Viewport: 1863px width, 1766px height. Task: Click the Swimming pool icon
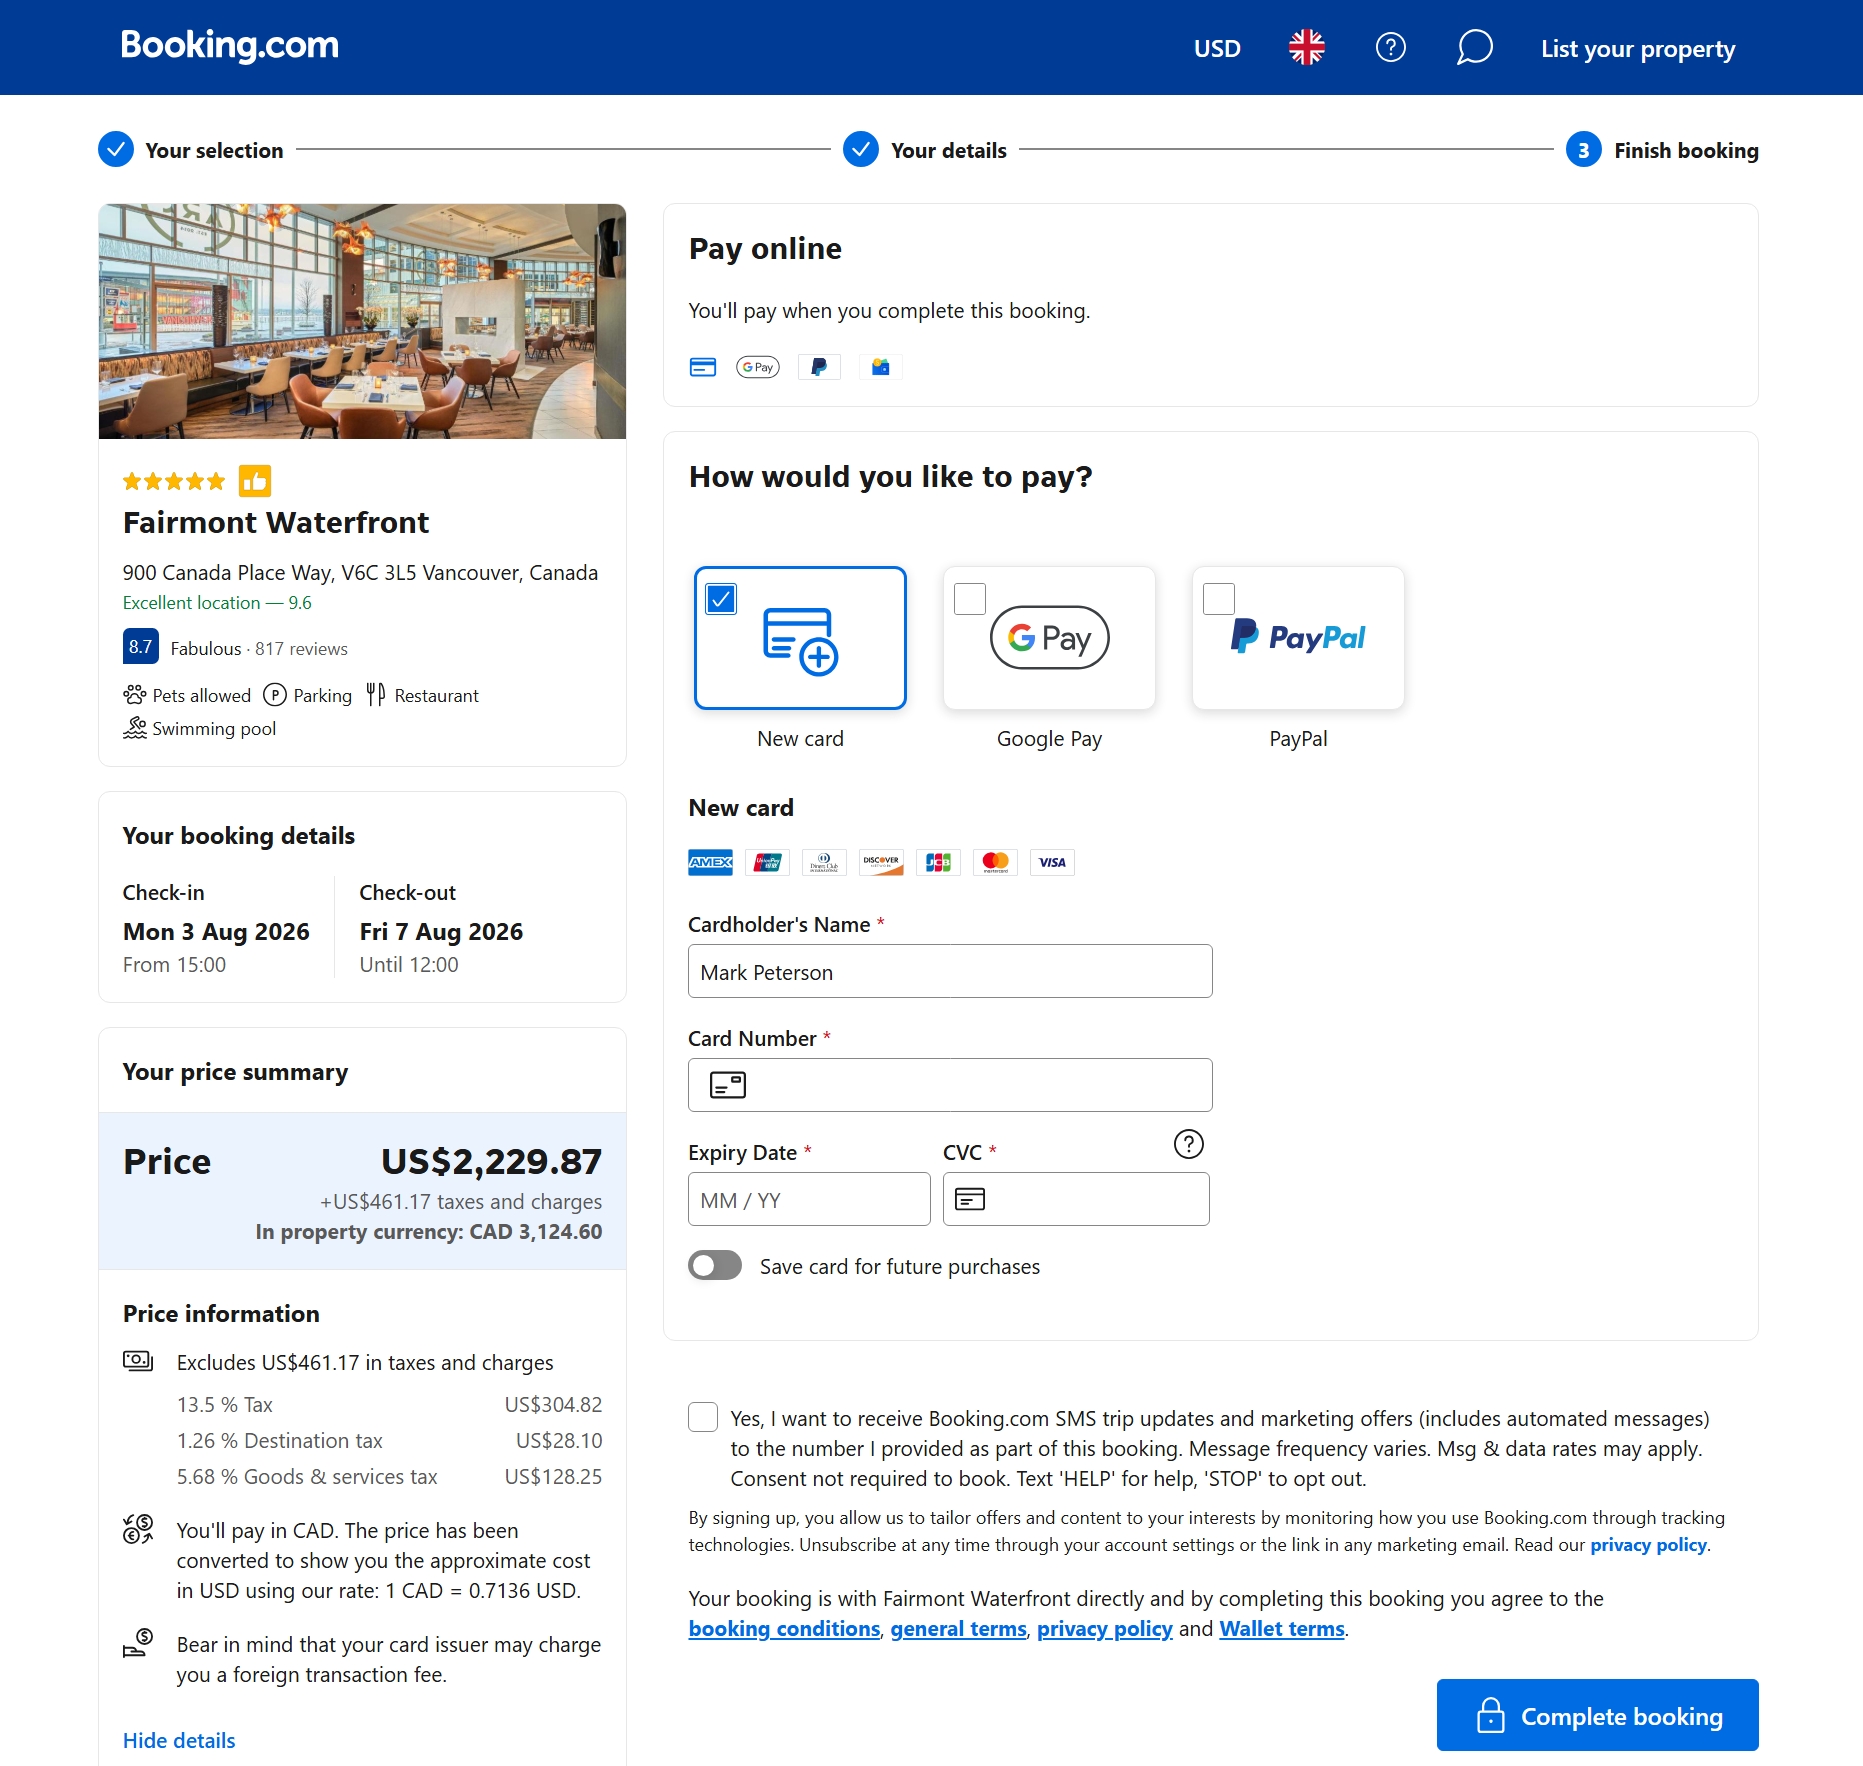[x=134, y=728]
